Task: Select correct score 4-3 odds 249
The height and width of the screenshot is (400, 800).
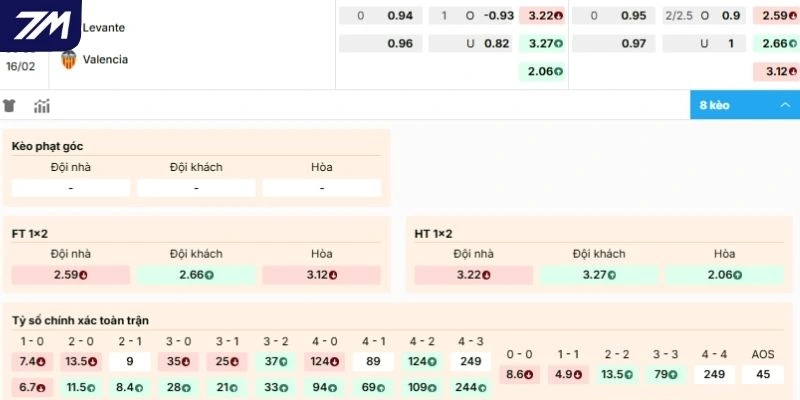Action: pyautogui.click(x=470, y=361)
